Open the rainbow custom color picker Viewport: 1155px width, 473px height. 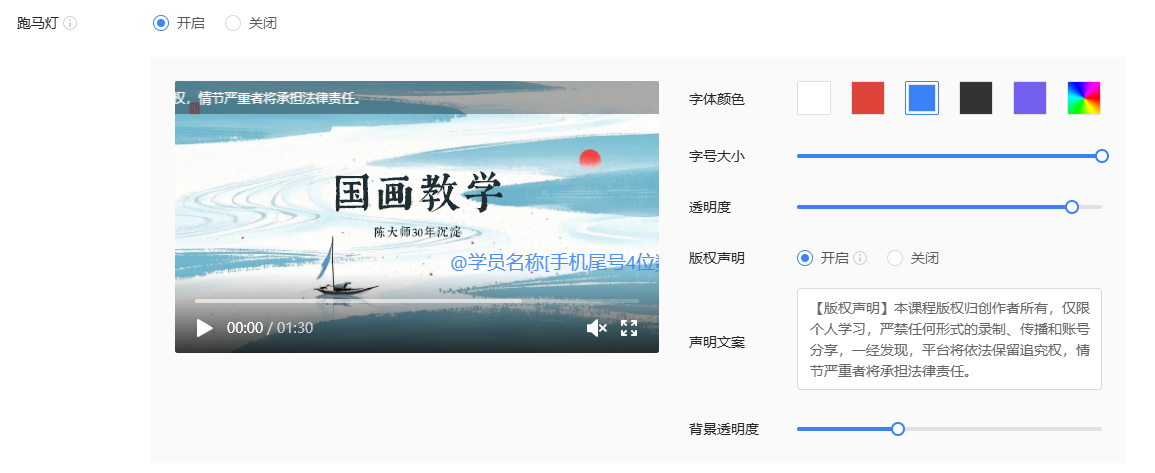1084,98
